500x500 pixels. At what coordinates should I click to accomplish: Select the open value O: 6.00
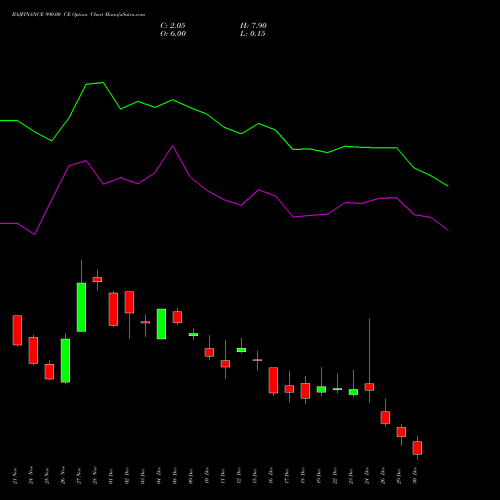(x=173, y=34)
